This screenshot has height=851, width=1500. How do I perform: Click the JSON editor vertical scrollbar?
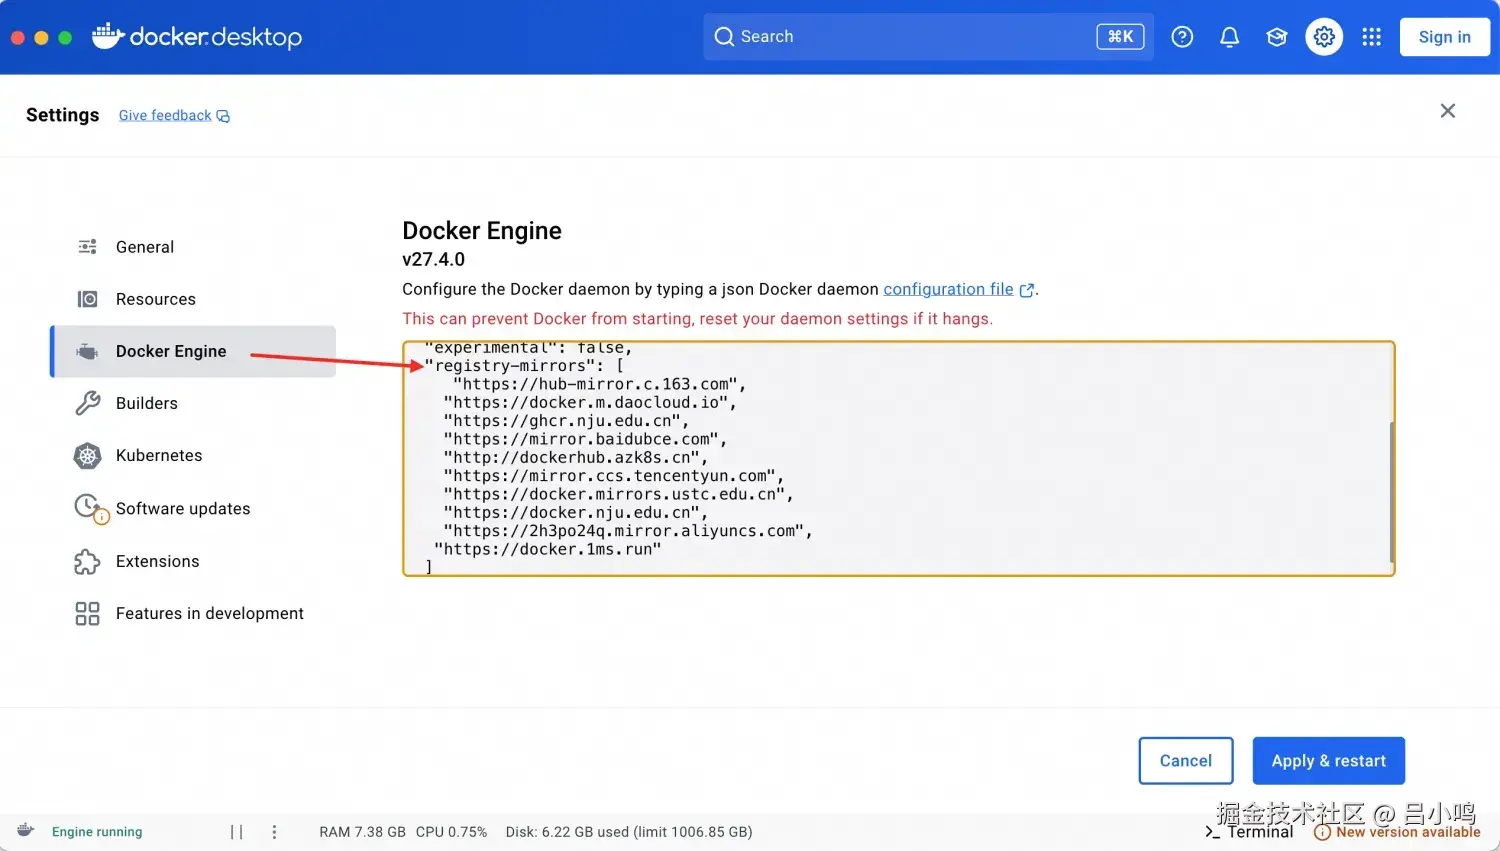pos(1391,491)
